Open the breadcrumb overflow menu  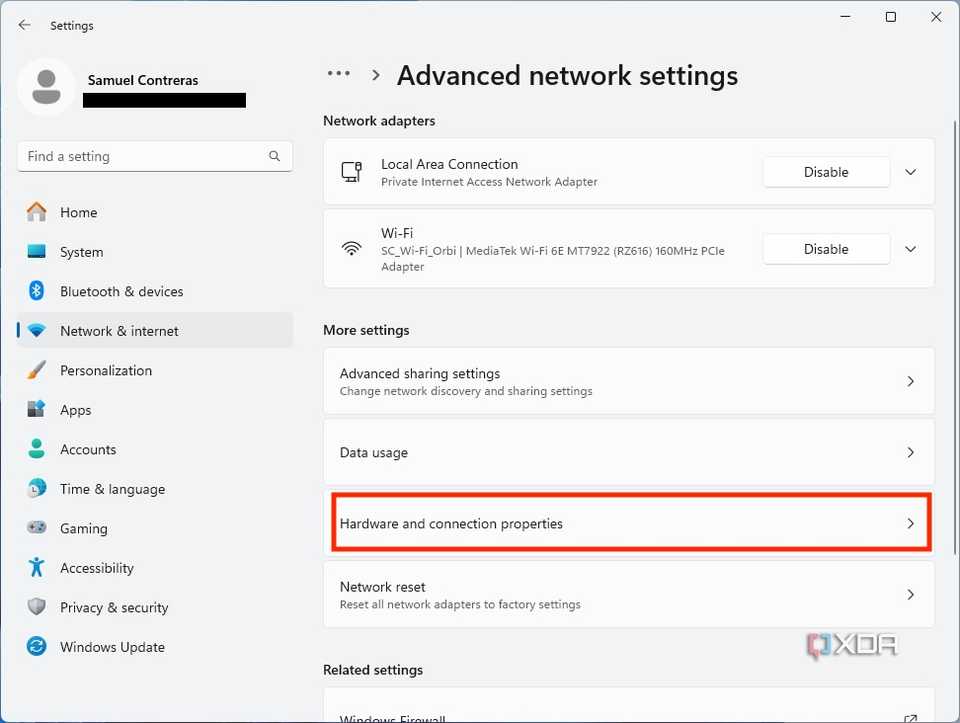338,74
